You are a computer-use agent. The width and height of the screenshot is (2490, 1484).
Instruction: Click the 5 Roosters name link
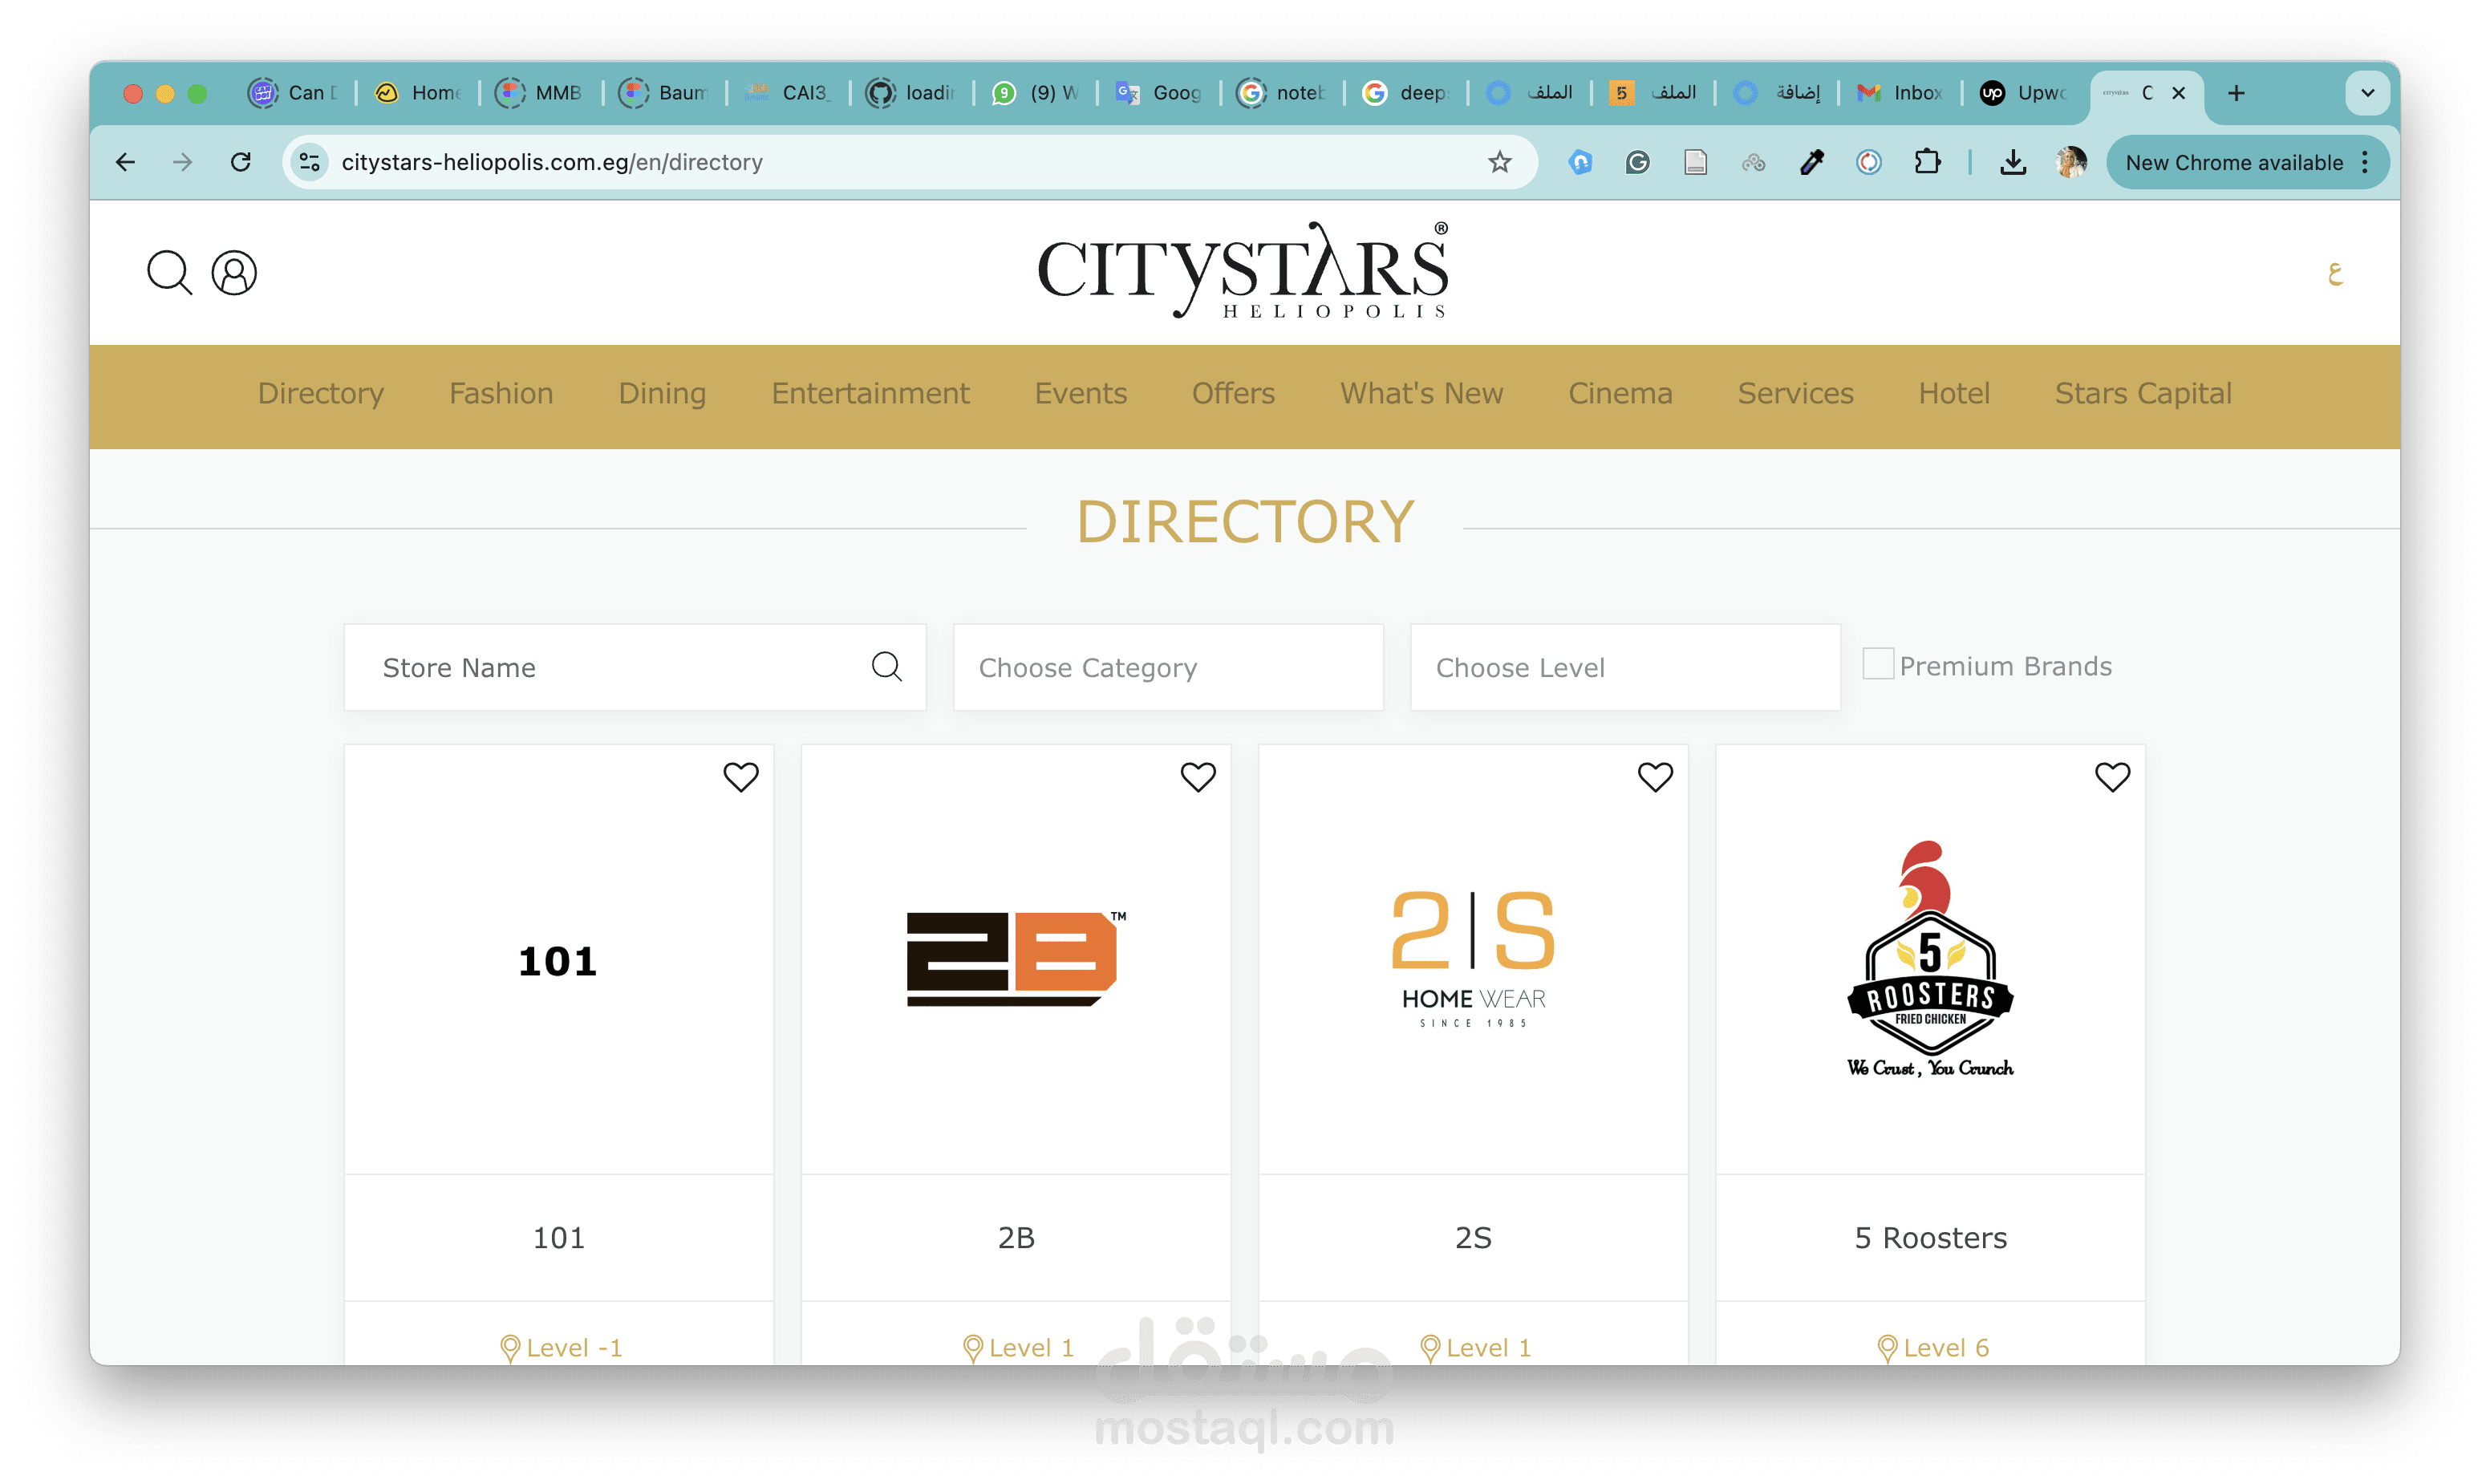(x=1930, y=1238)
